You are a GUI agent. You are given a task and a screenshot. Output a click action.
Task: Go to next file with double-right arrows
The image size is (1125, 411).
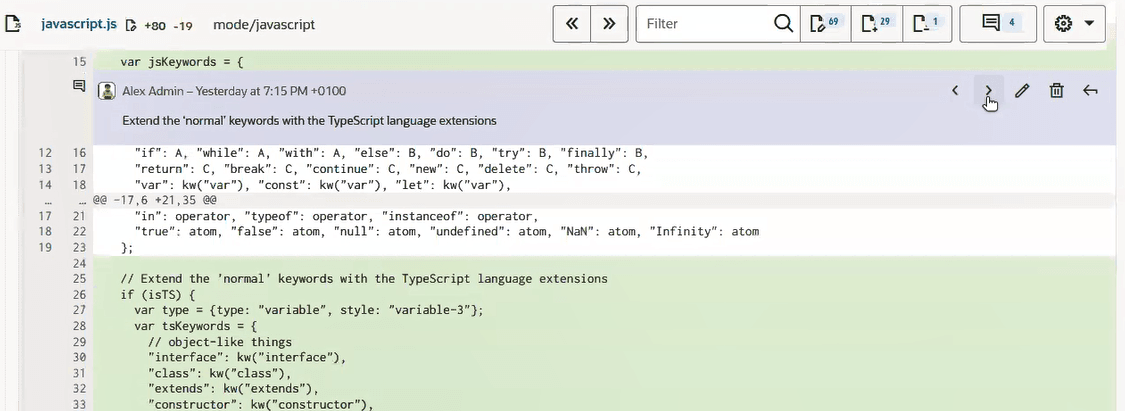(609, 24)
